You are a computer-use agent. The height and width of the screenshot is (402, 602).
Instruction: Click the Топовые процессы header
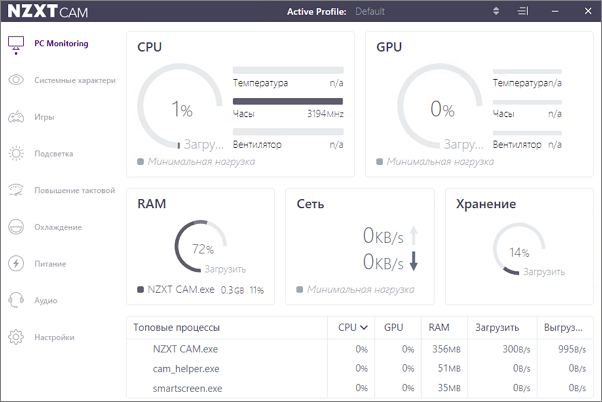pos(176,328)
